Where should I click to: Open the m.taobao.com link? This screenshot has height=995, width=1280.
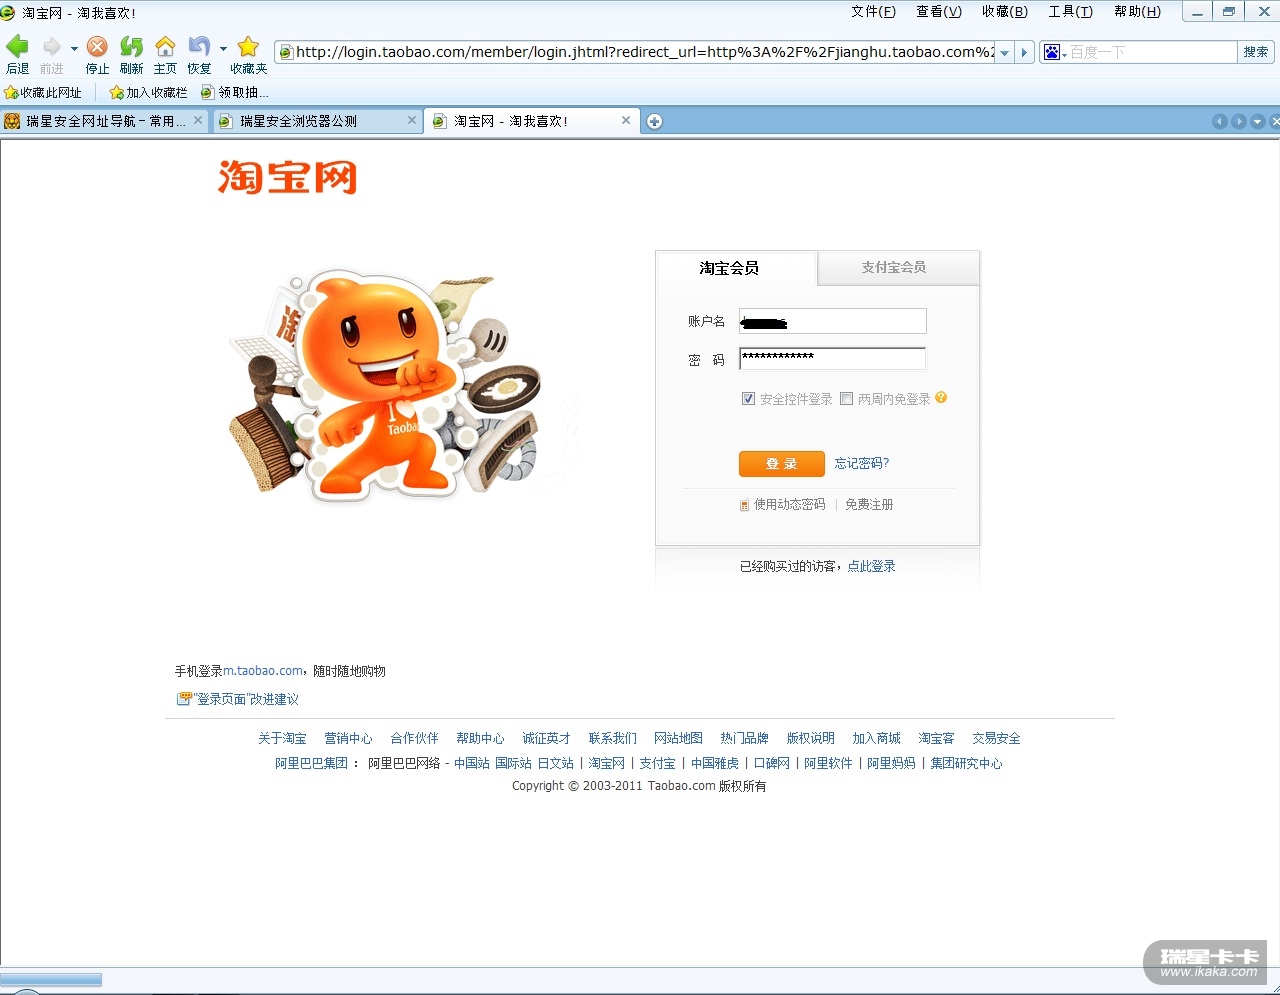[x=263, y=671]
